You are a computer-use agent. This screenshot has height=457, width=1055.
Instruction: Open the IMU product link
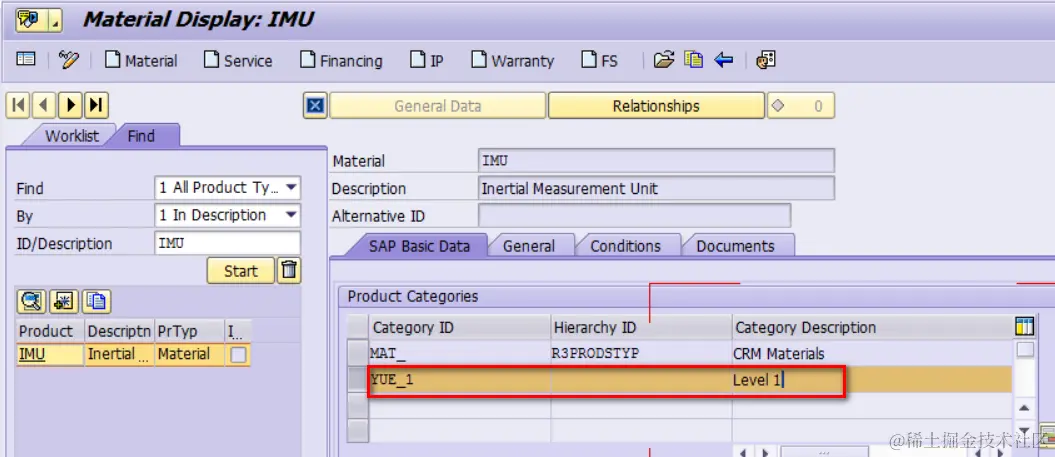pyautogui.click(x=32, y=354)
